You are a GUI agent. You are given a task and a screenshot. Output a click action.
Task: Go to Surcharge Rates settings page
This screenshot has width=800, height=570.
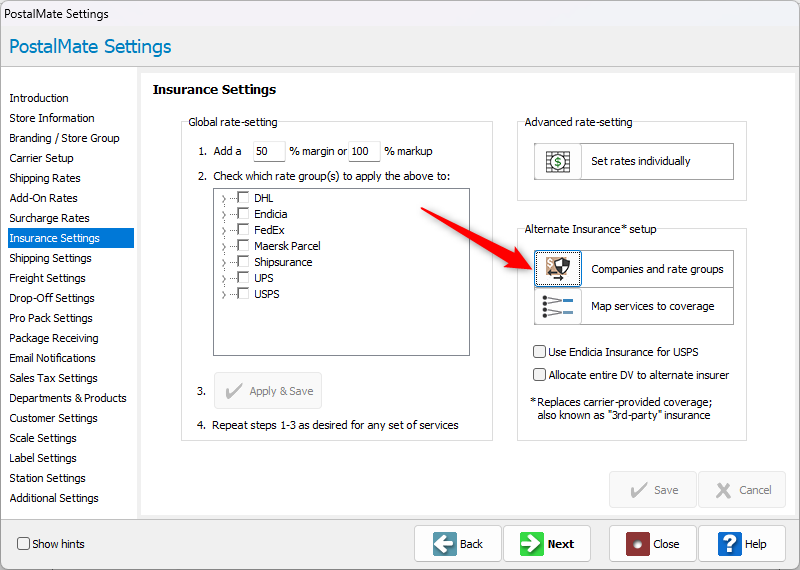(49, 218)
